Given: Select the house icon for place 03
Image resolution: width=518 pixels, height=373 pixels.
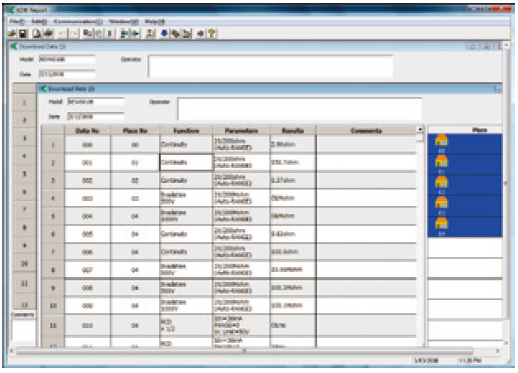Looking at the screenshot, I should pos(441,203).
